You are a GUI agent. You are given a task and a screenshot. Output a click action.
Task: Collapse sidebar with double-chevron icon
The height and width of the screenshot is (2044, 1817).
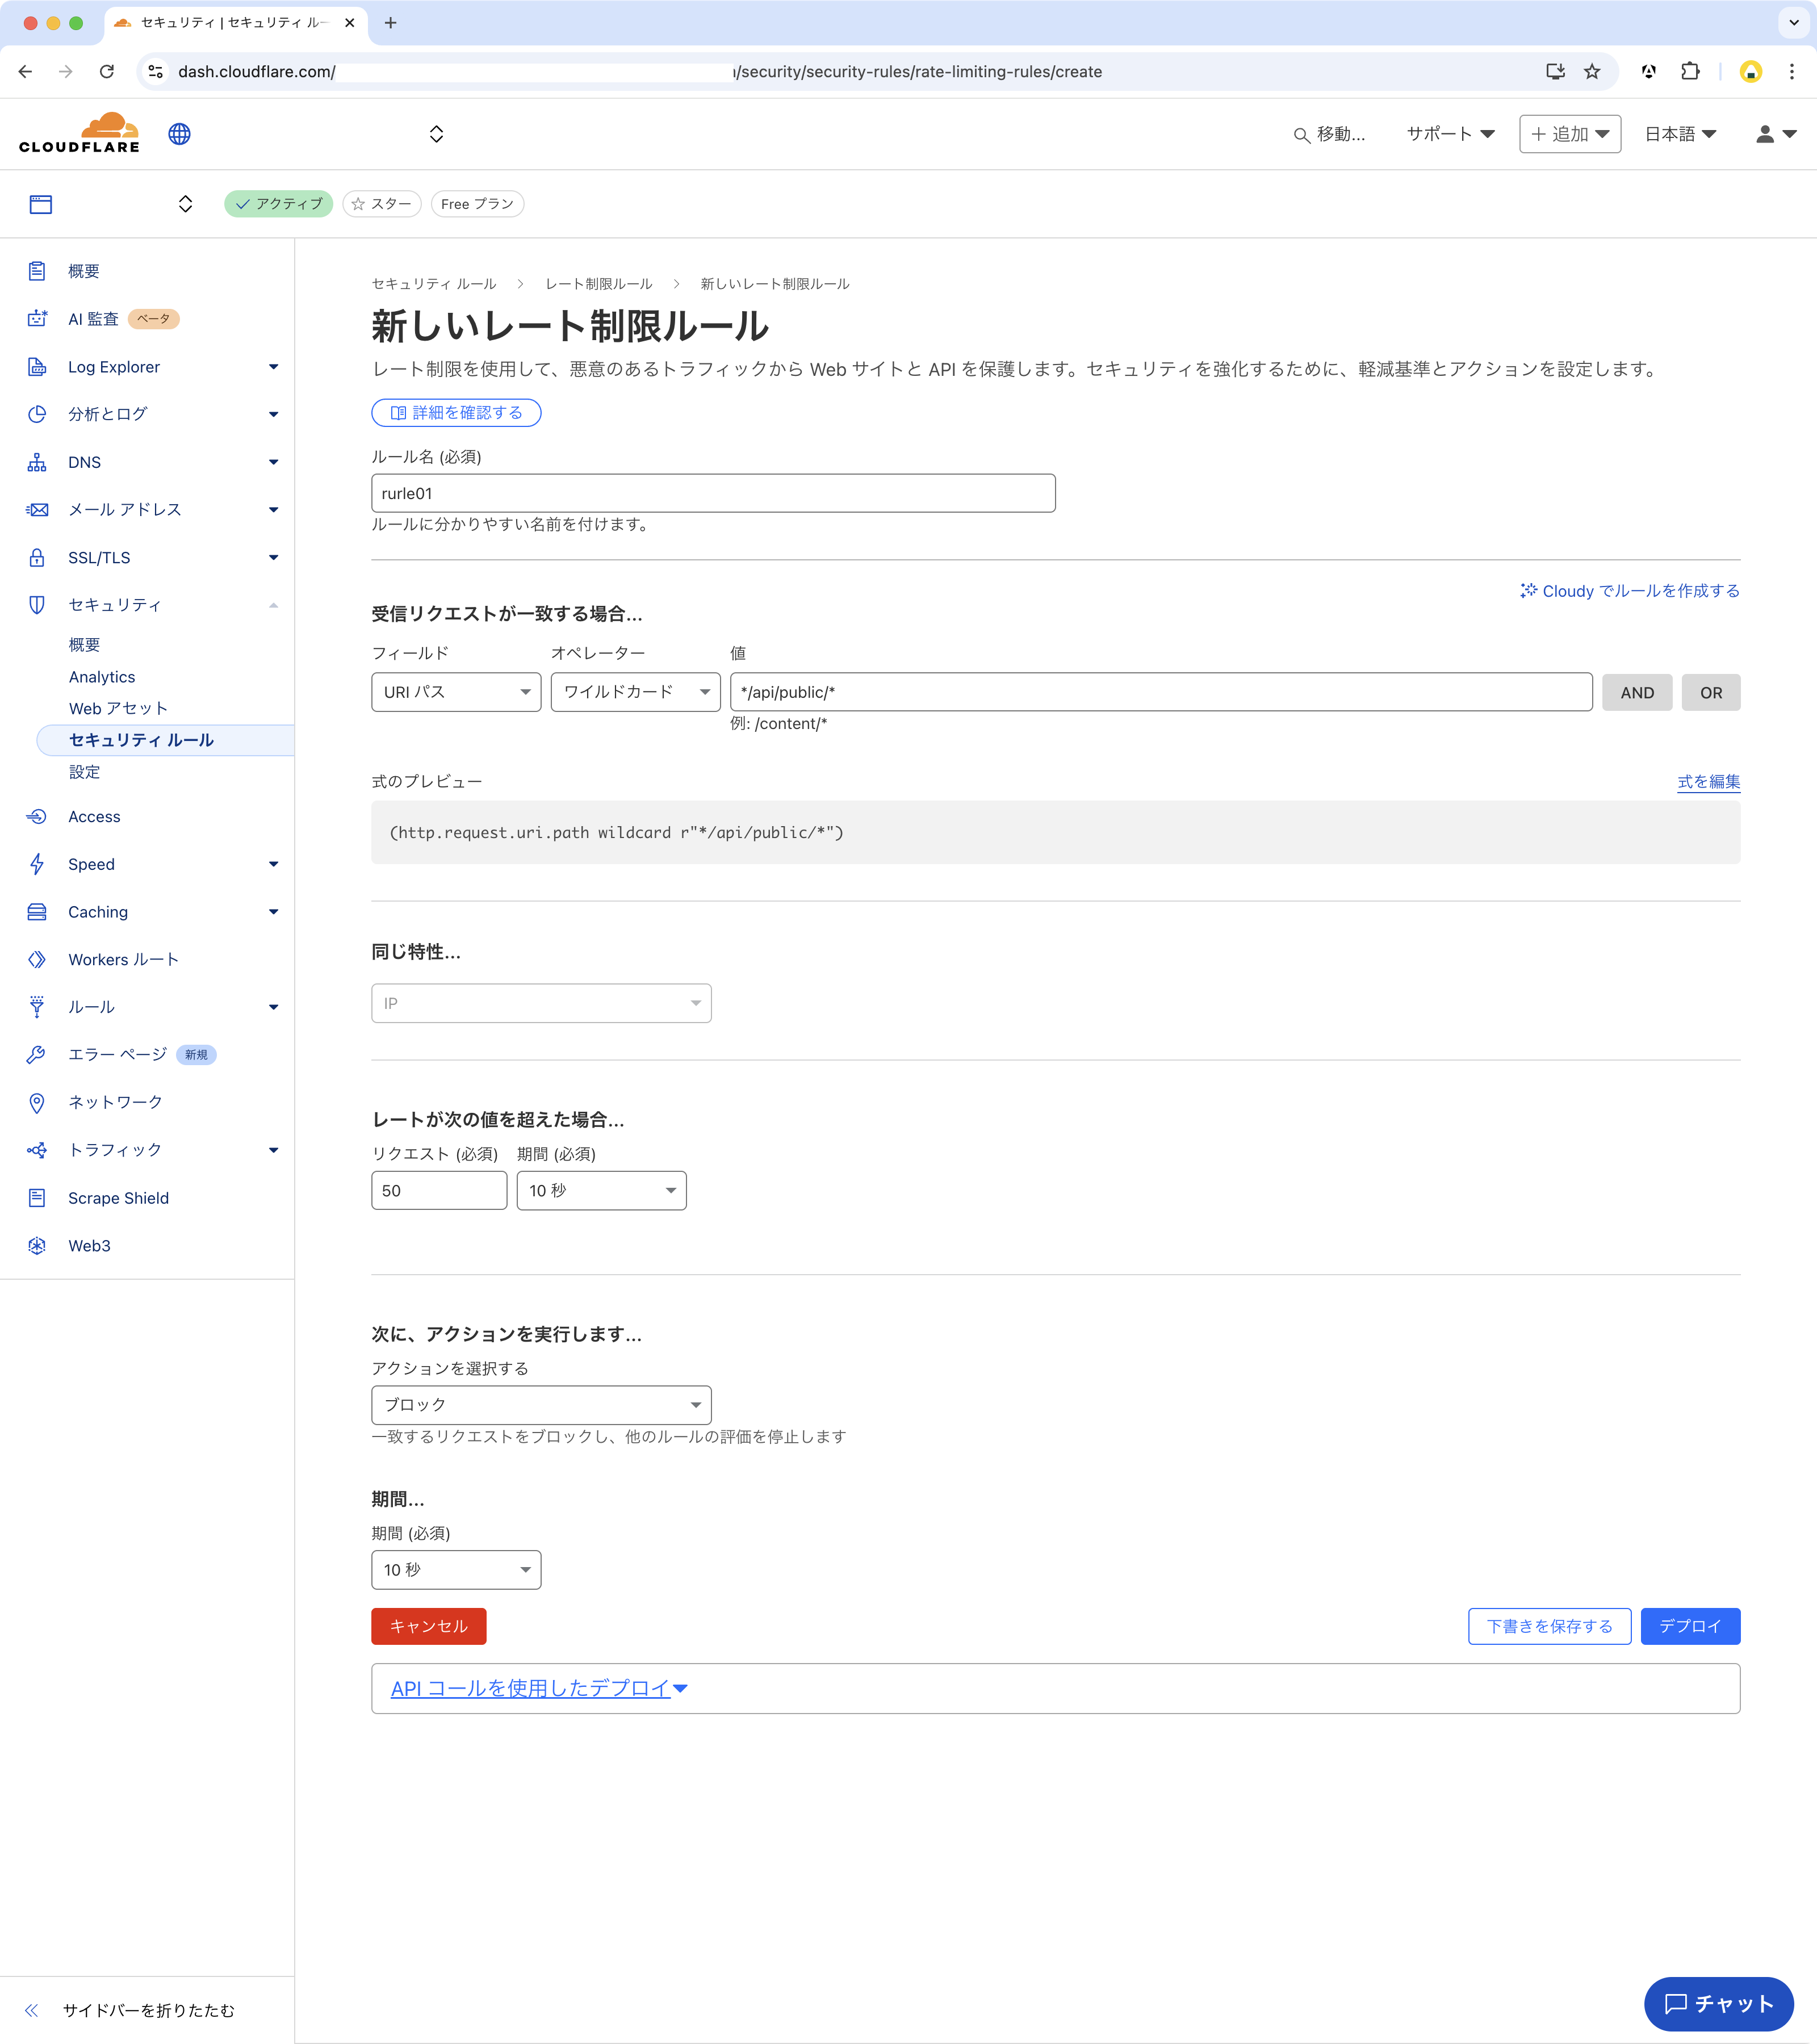pyautogui.click(x=32, y=2010)
